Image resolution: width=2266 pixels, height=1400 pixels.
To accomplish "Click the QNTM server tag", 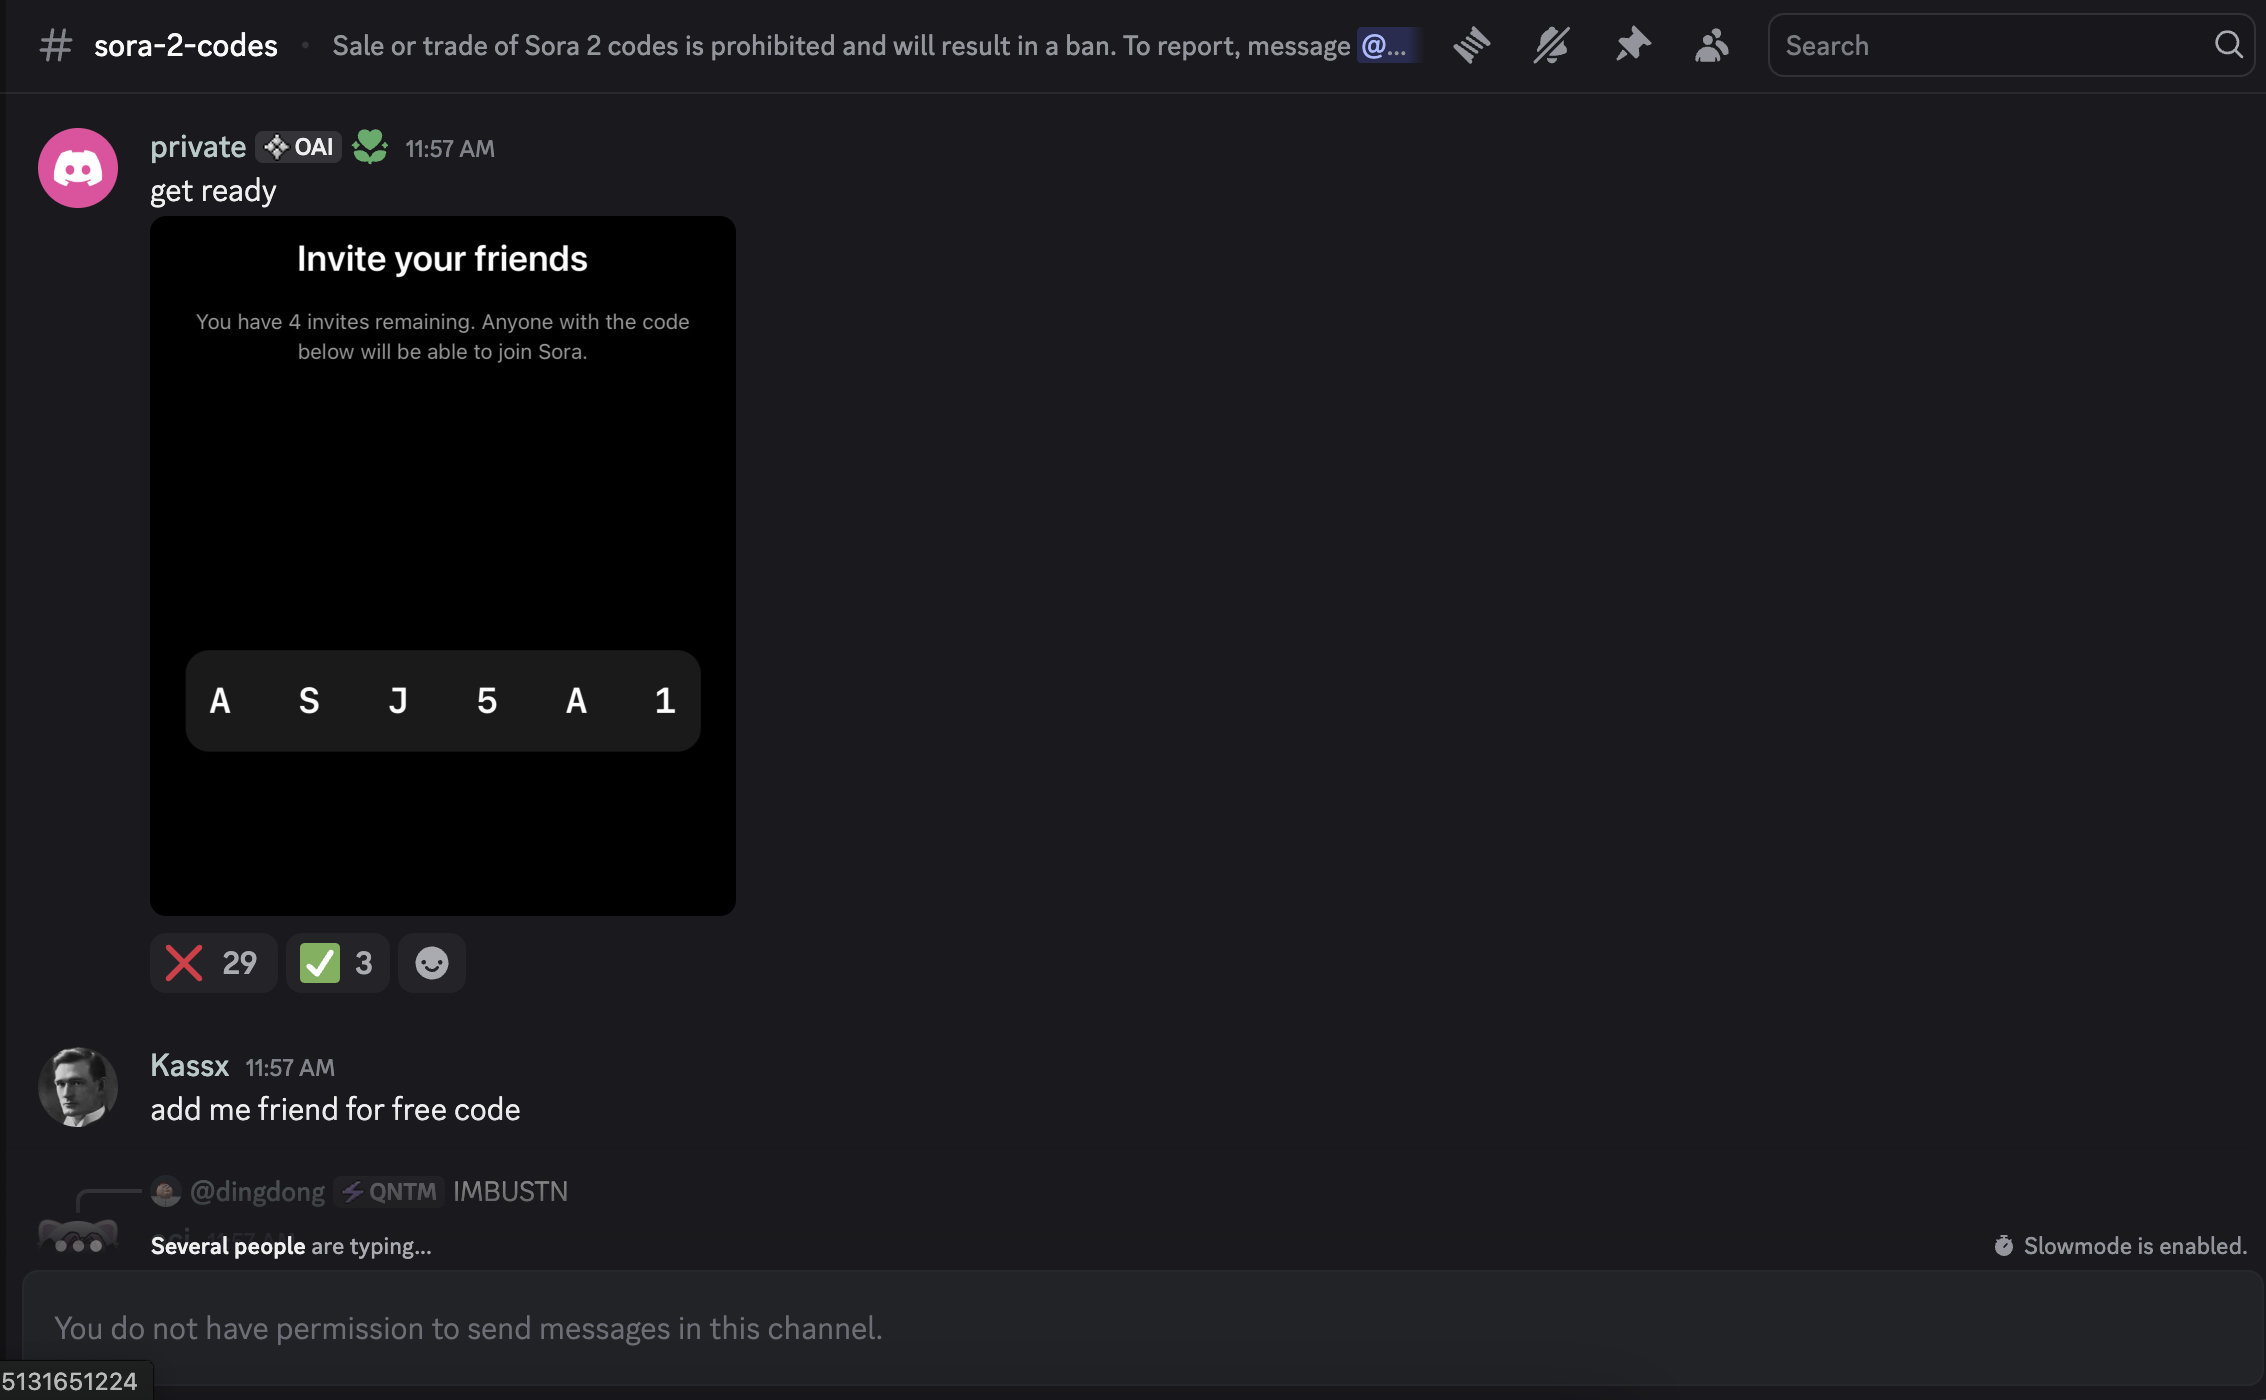I will click(389, 1191).
